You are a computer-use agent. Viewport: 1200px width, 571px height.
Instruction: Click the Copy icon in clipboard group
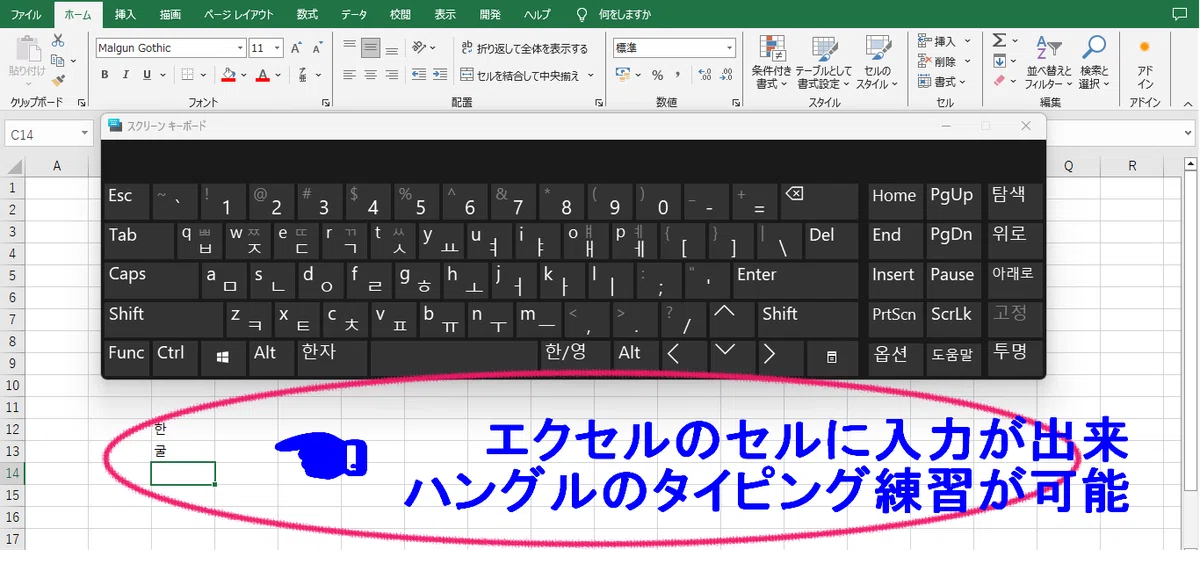tap(58, 61)
